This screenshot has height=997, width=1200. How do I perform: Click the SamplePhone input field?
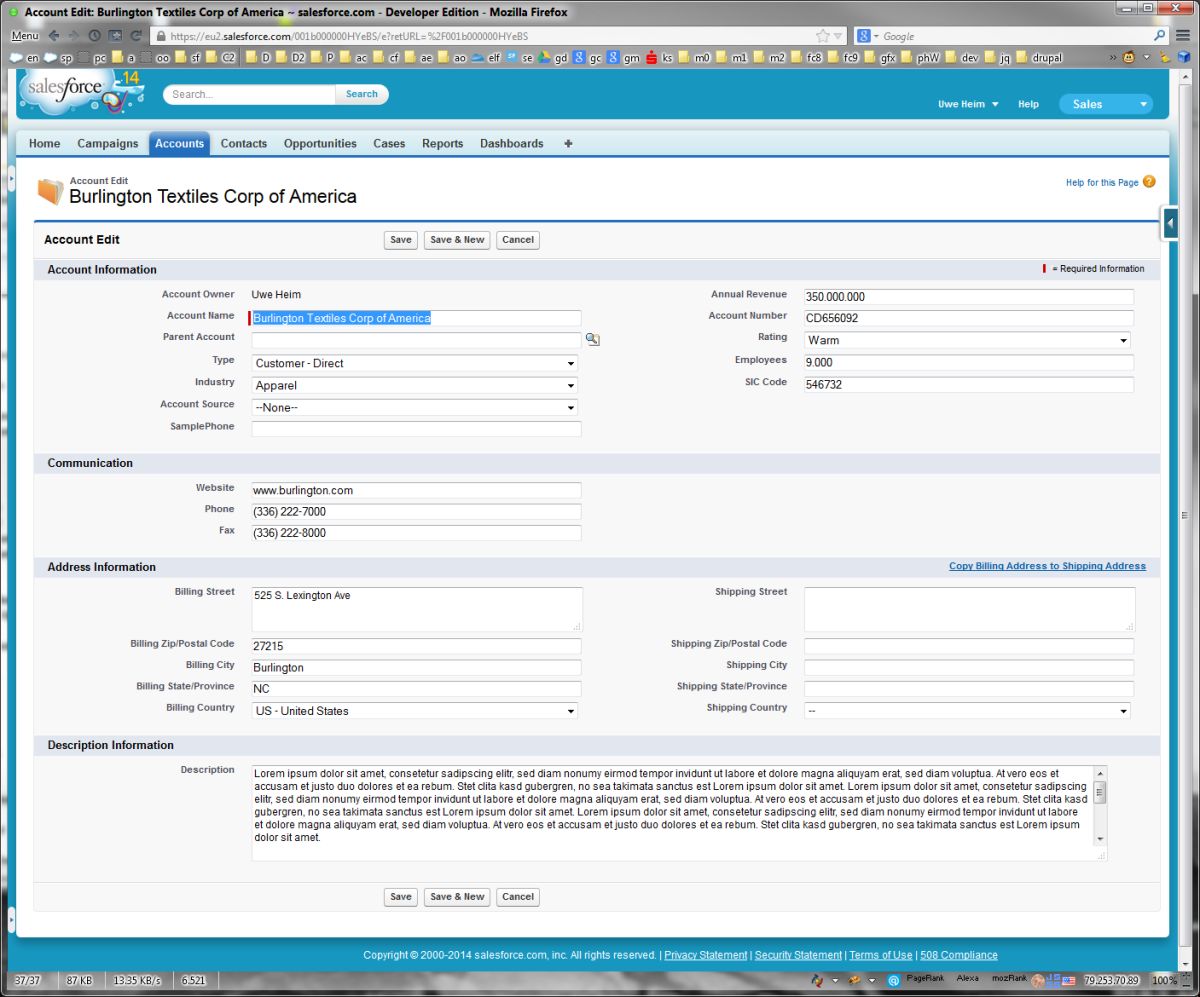pyautogui.click(x=416, y=429)
